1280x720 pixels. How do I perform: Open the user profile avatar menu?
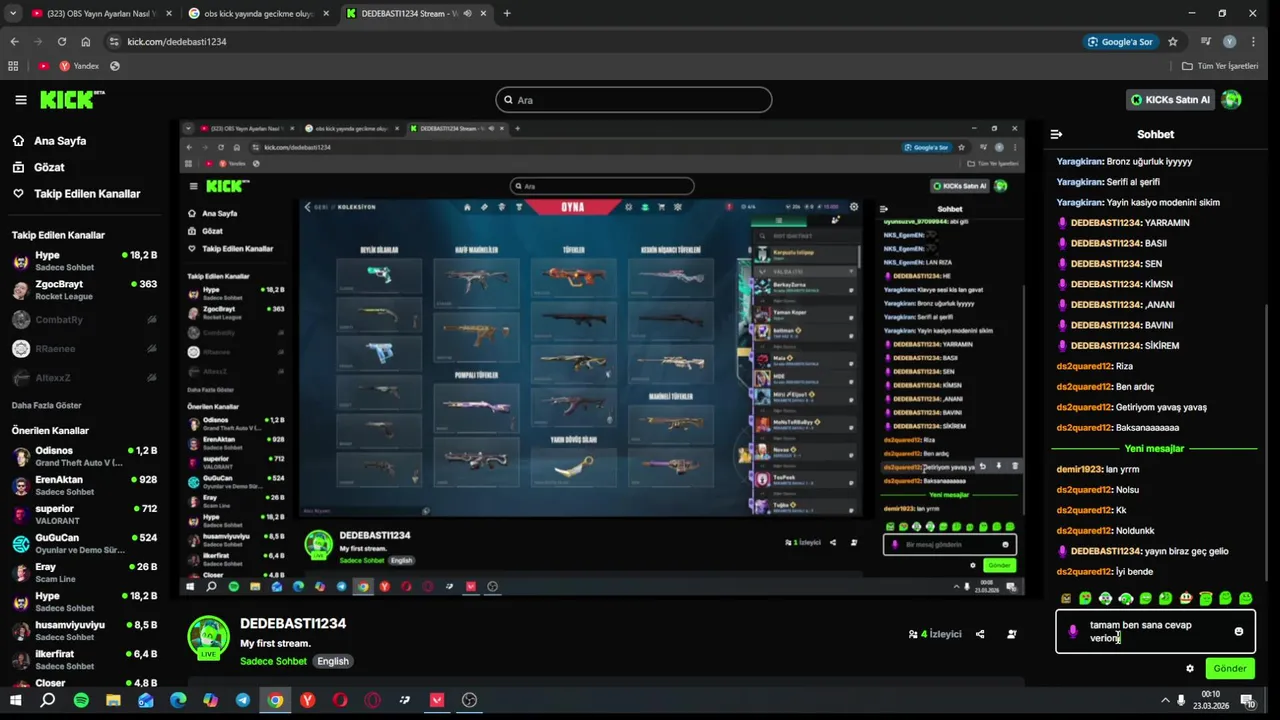point(1232,99)
